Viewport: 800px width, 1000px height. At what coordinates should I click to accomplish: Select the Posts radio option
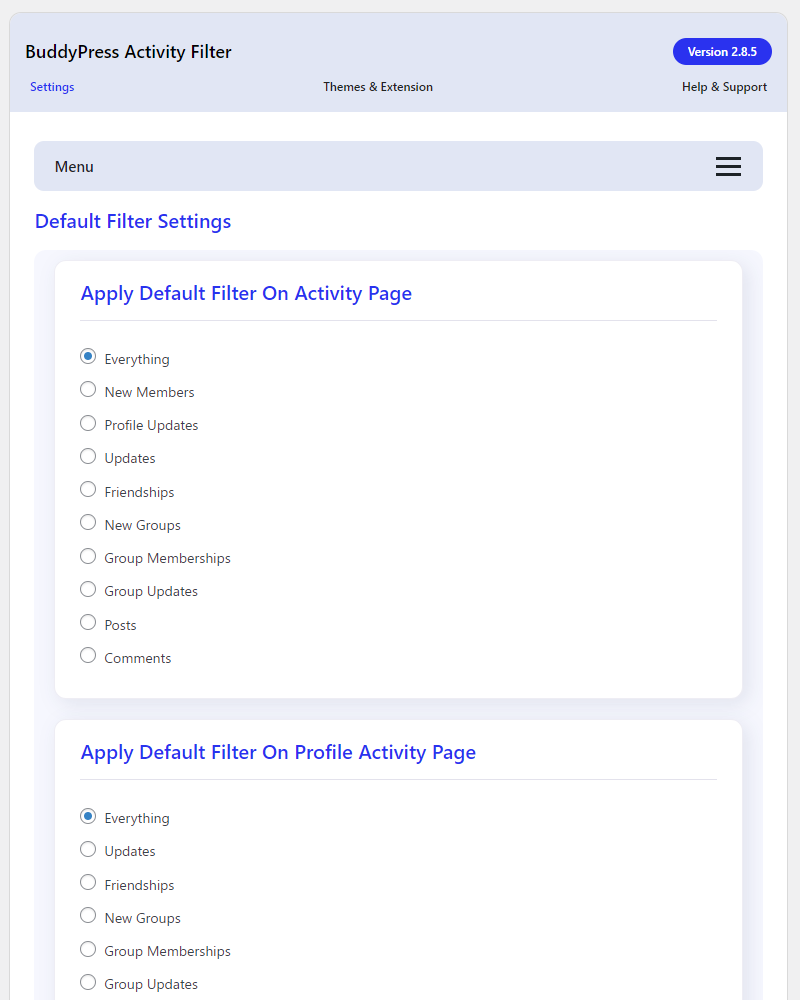pyautogui.click(x=88, y=623)
